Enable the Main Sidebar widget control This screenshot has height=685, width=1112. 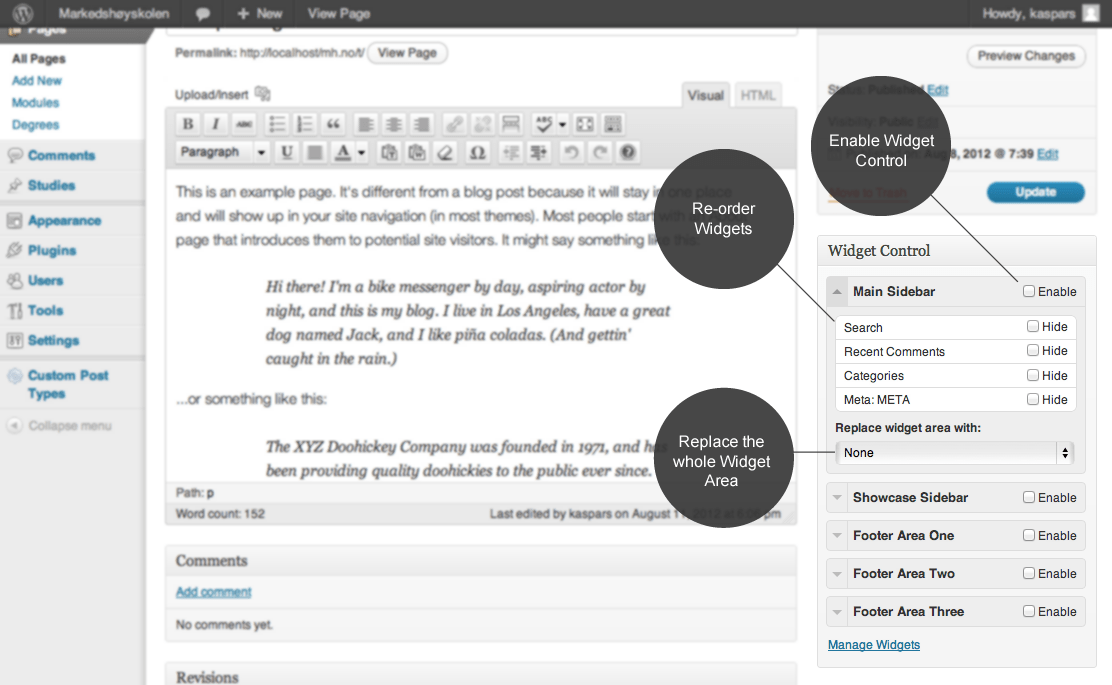point(1028,291)
